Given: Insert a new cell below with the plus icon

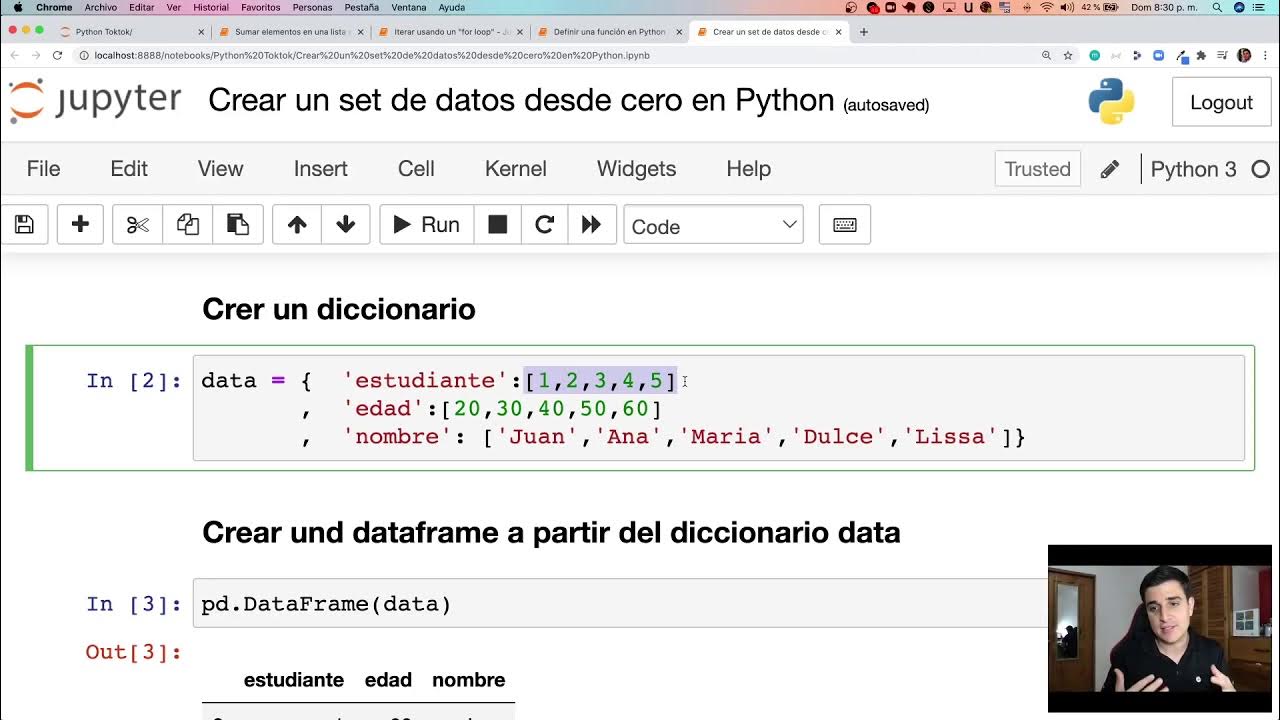Looking at the screenshot, I should tap(80, 225).
